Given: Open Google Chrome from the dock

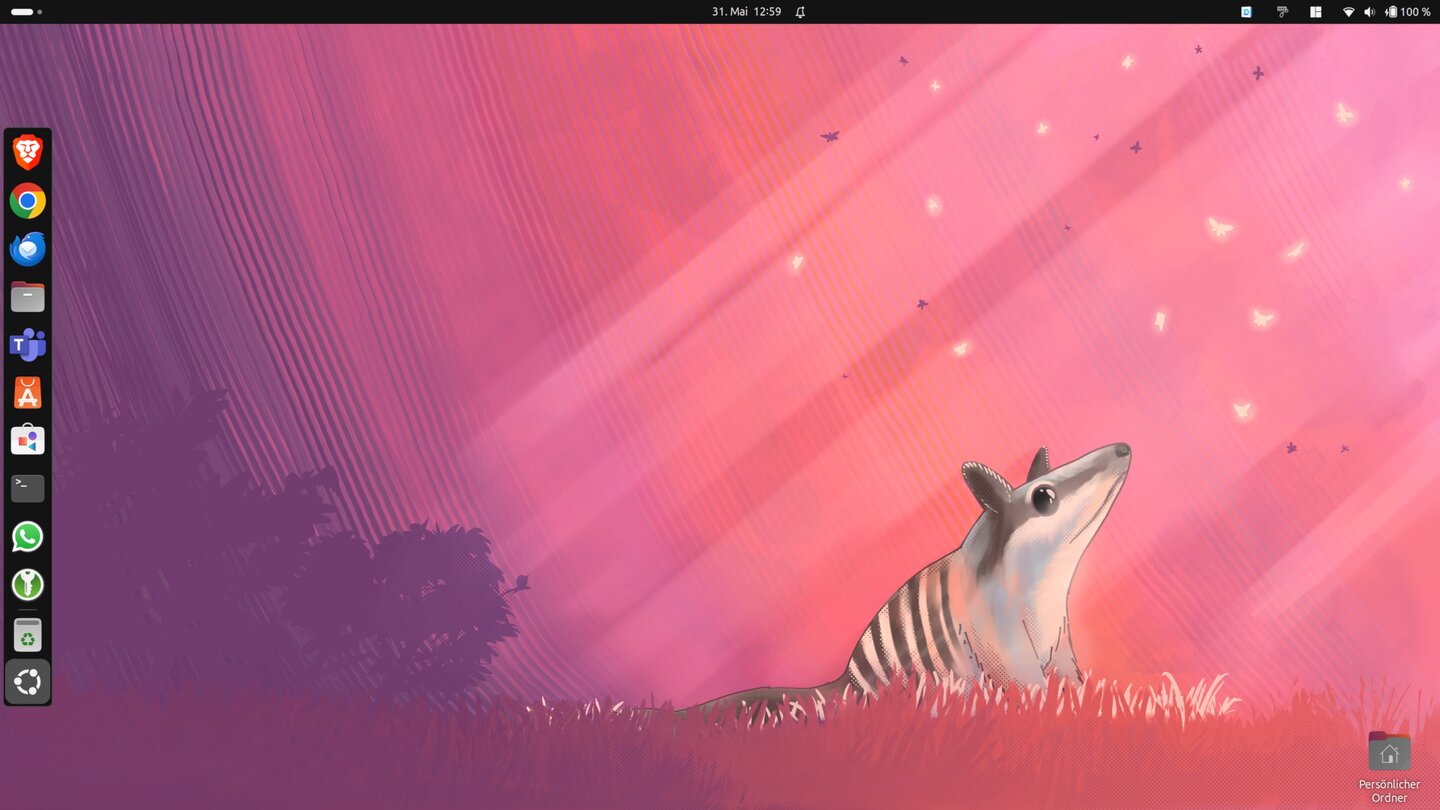Looking at the screenshot, I should point(28,201).
